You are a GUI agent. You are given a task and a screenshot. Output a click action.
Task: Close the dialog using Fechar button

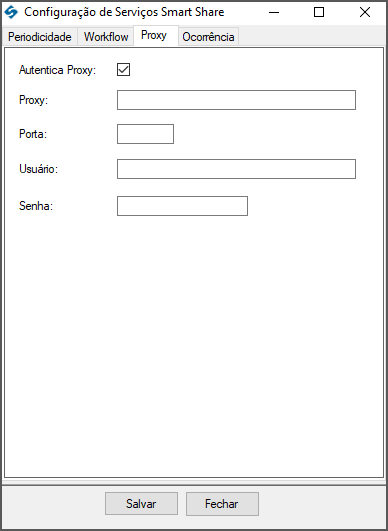click(x=222, y=504)
